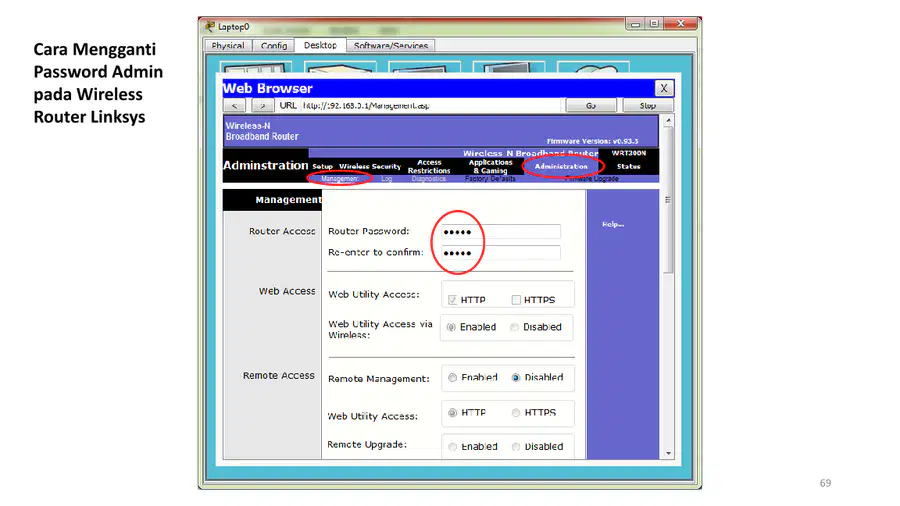Click the browser back arrow button
900x506 pixels.
[234, 106]
